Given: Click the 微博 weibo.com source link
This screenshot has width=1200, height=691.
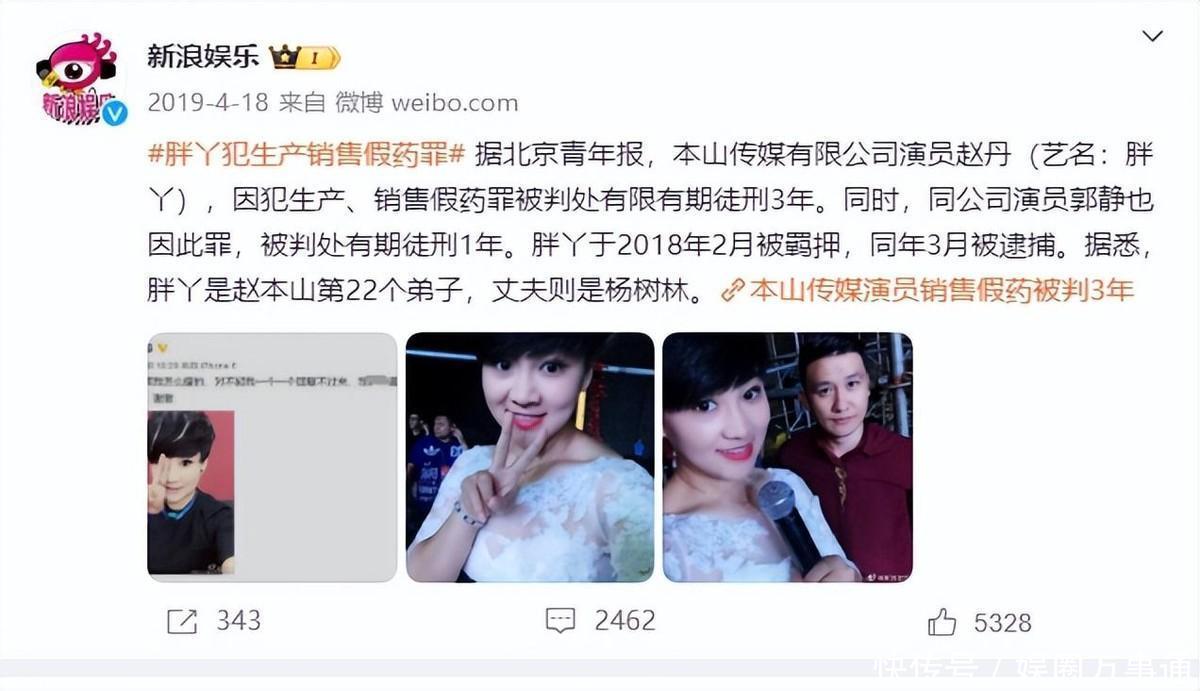Looking at the screenshot, I should (x=426, y=102).
